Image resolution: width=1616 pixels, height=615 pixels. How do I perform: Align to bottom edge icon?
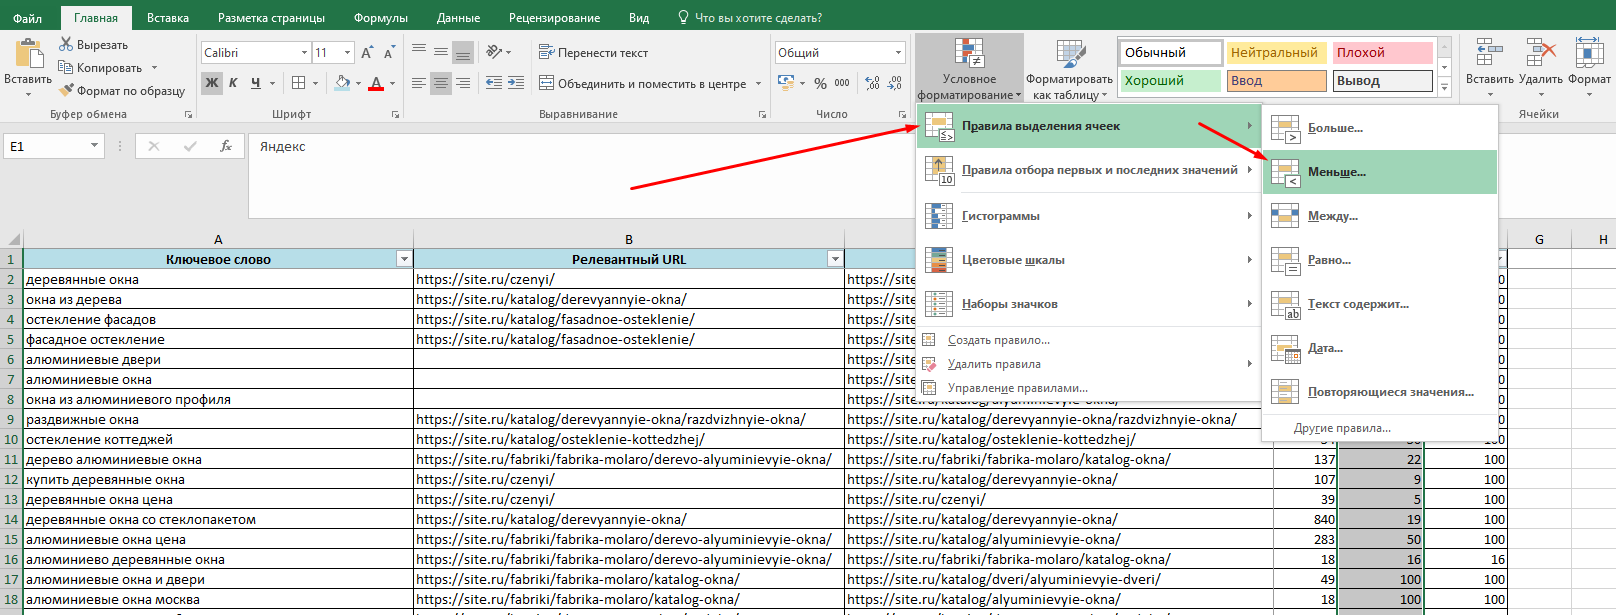[x=463, y=52]
